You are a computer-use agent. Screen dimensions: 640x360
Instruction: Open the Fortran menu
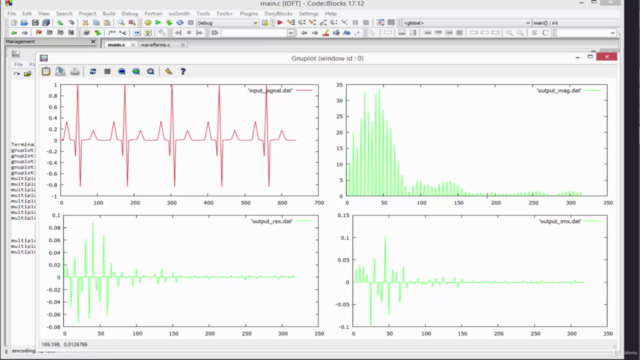coord(153,13)
